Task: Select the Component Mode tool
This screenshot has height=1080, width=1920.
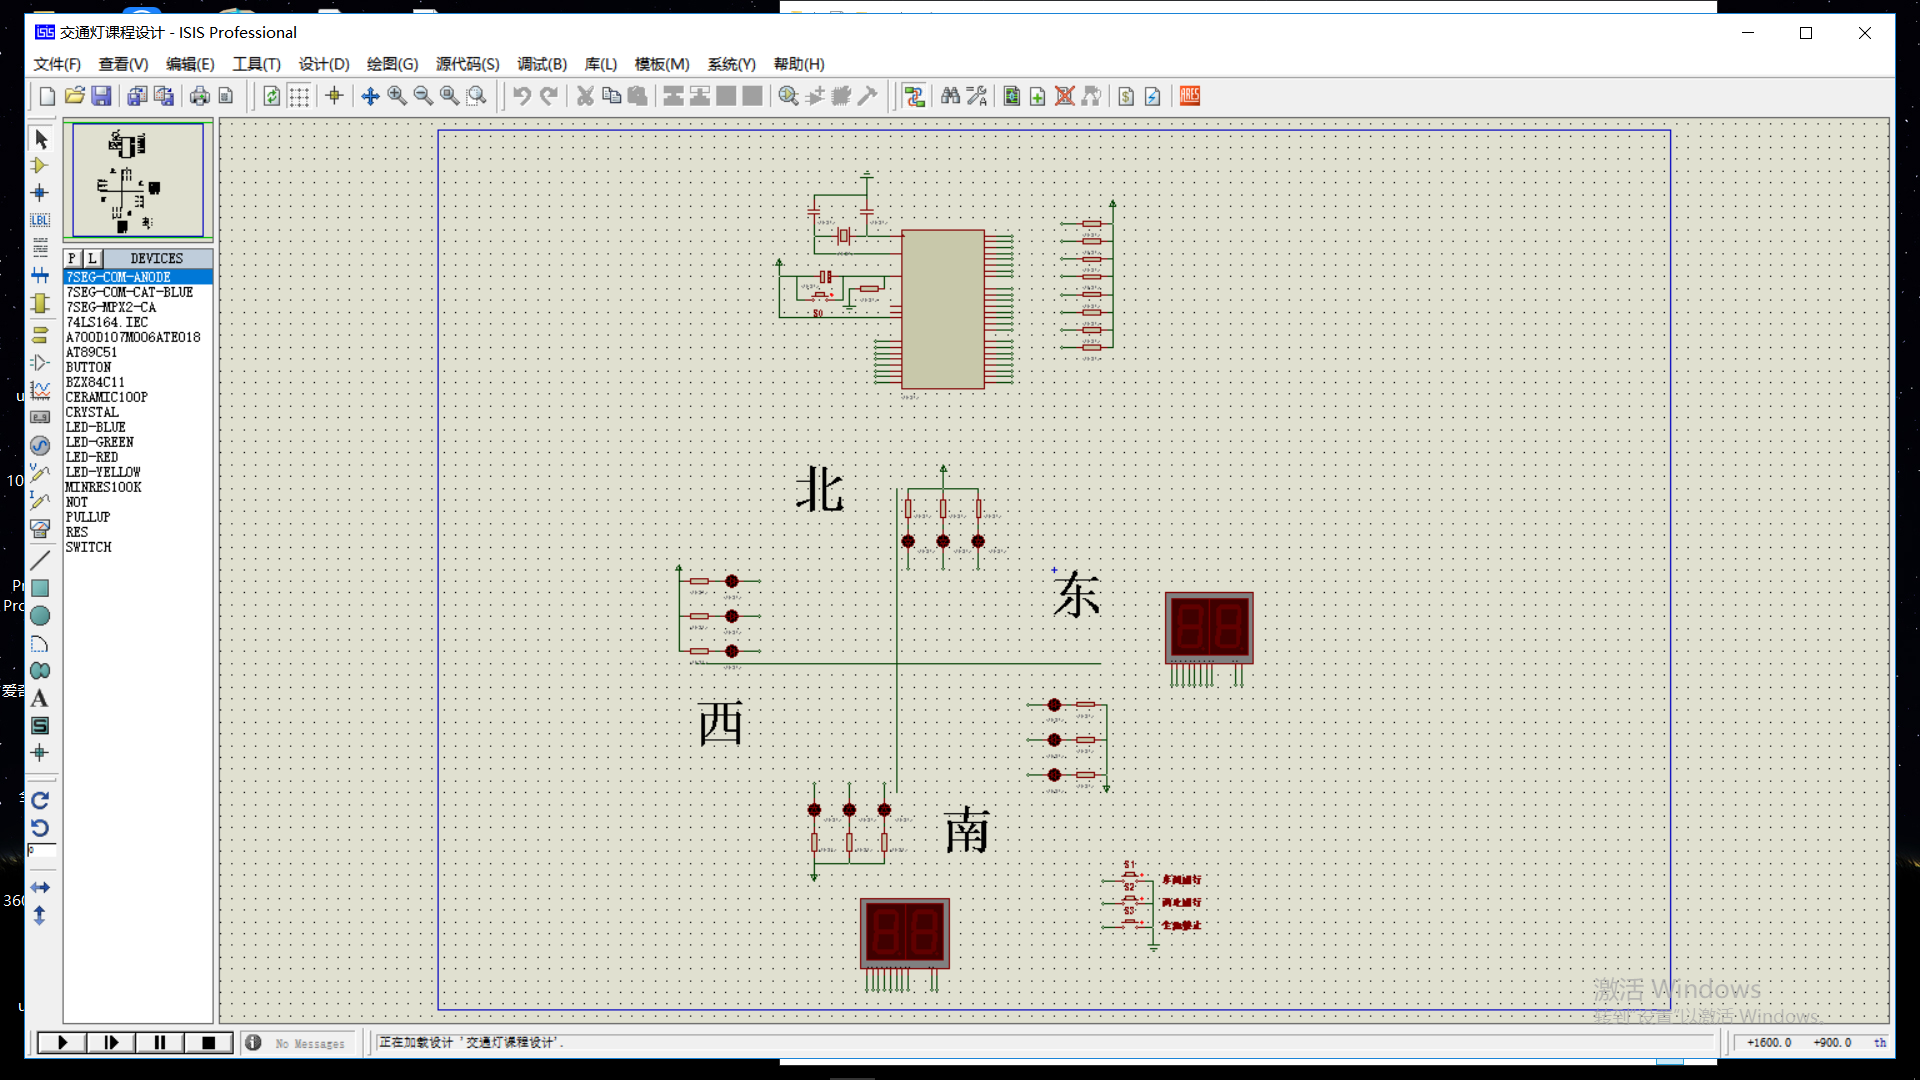Action: click(x=40, y=166)
